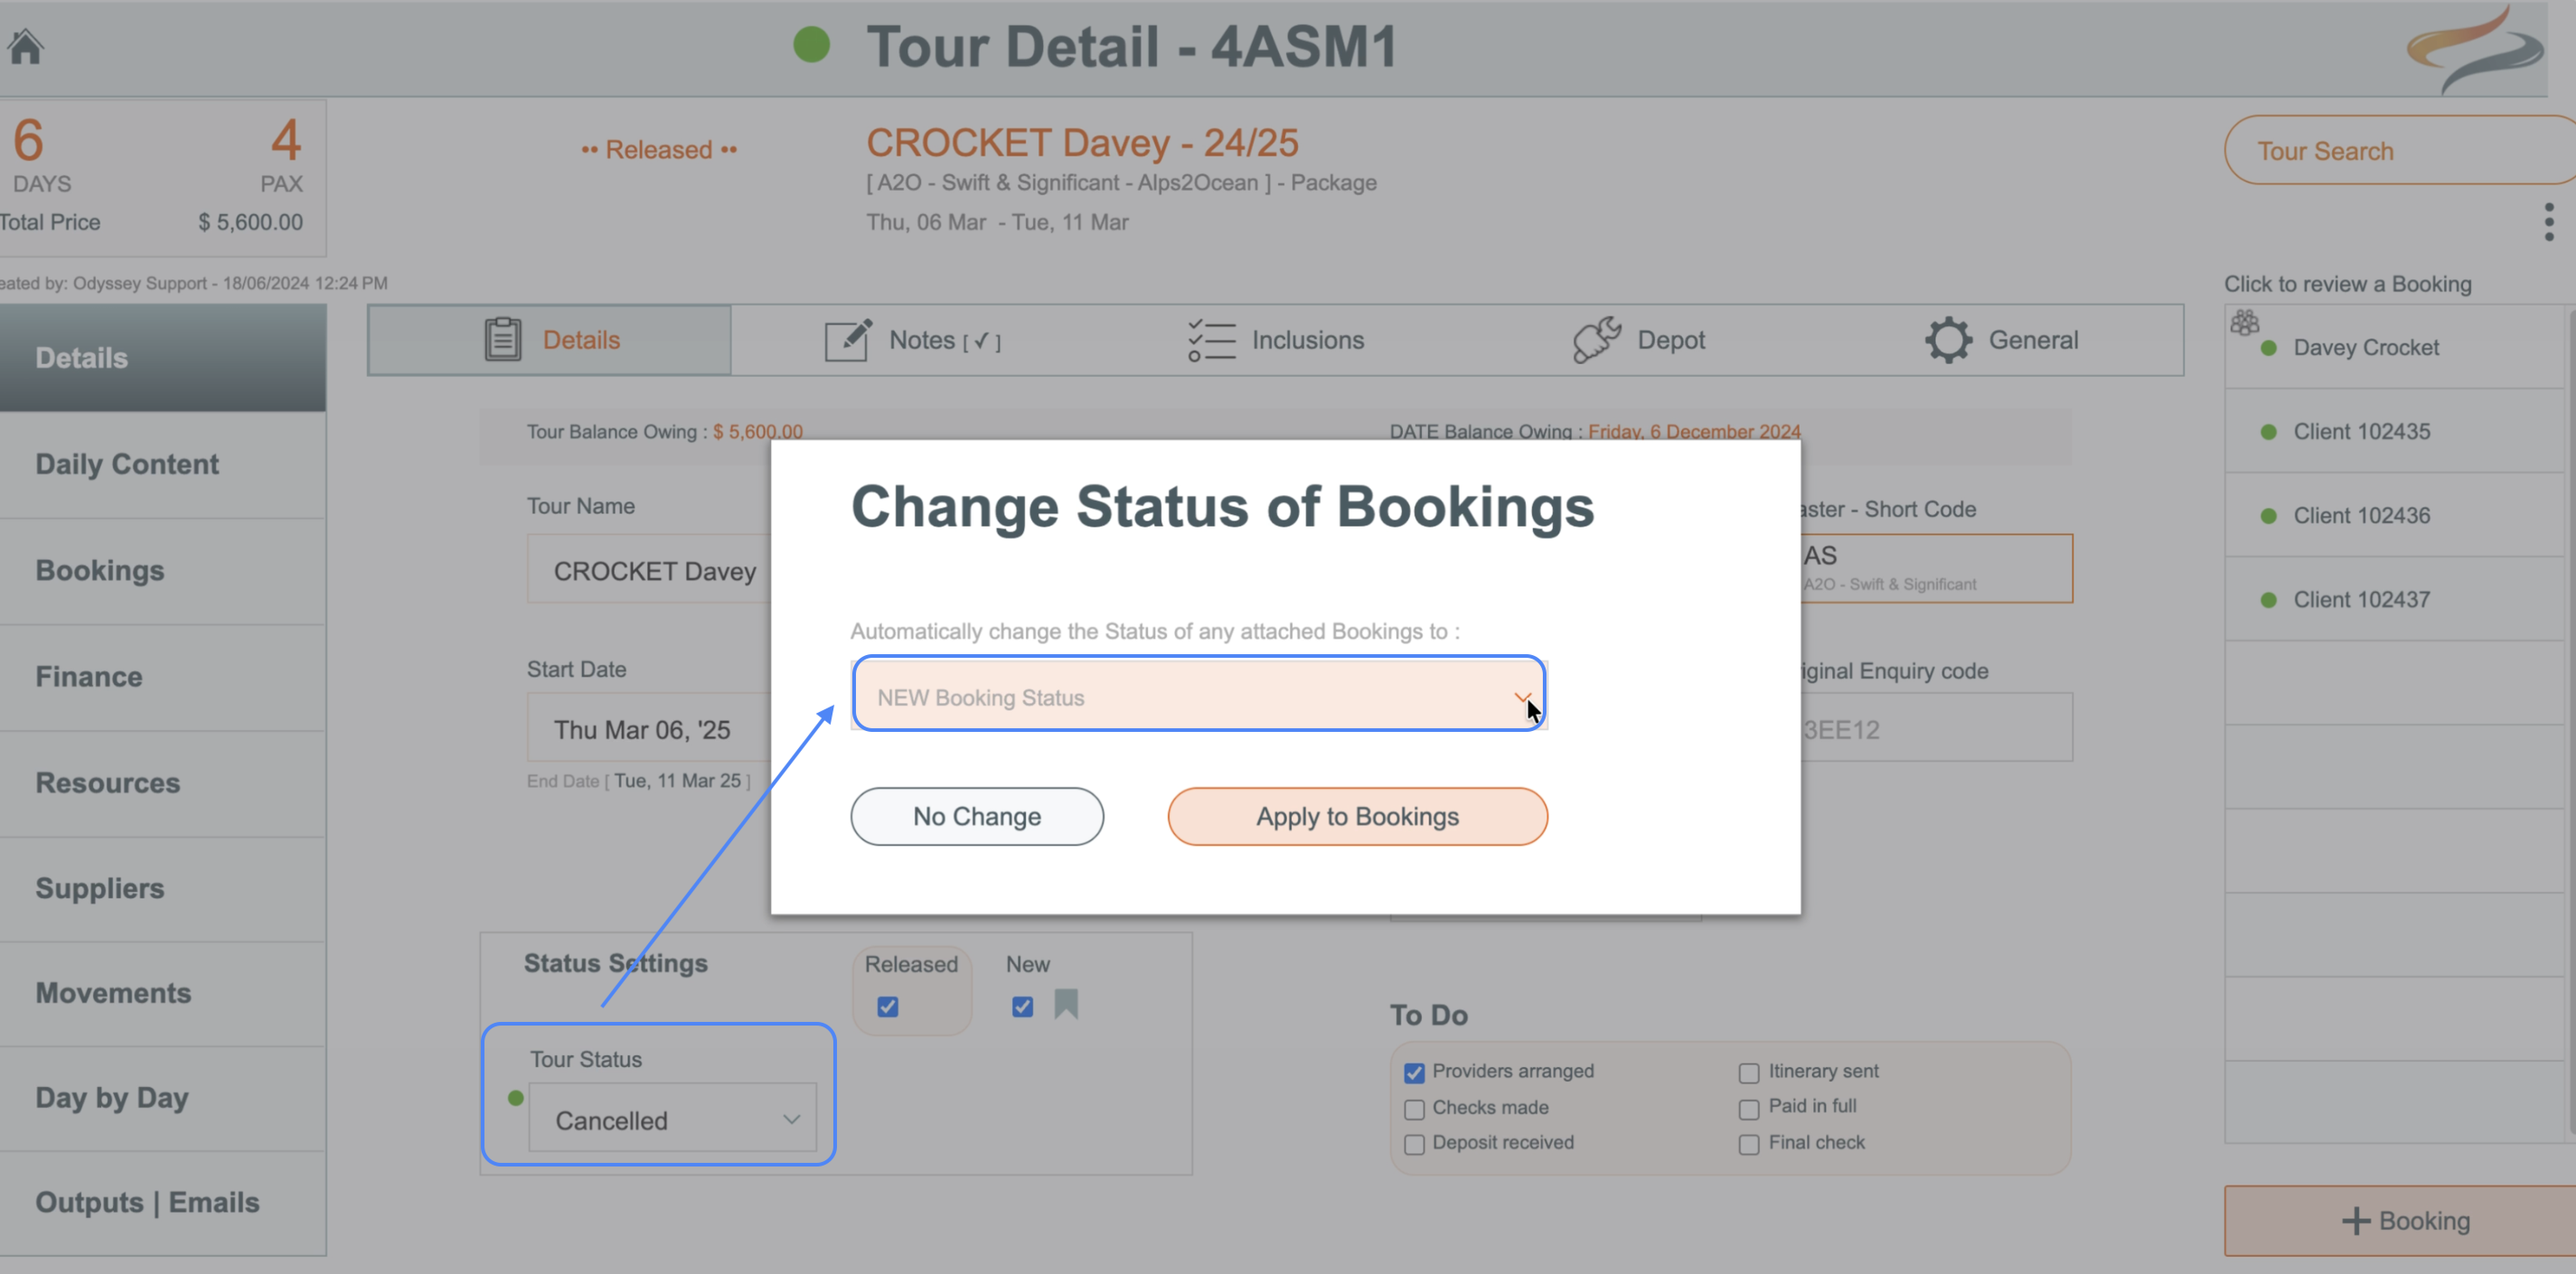Click the home icon
2576x1274 pixels.
point(26,46)
